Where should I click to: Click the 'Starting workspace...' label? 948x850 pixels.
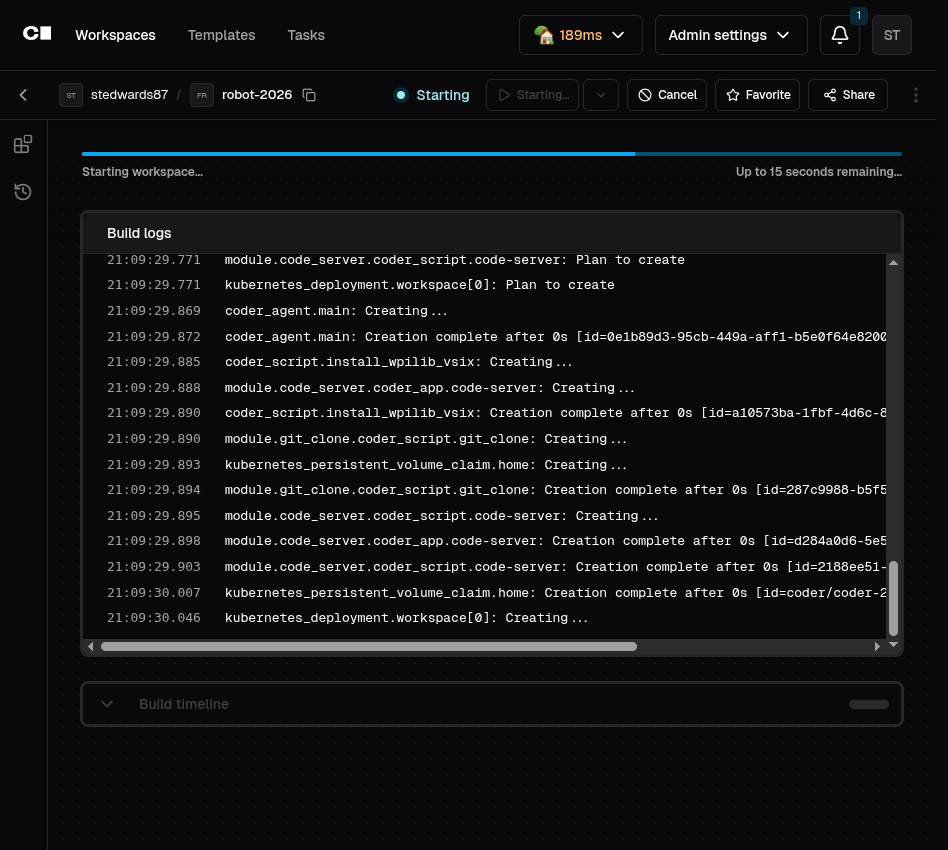point(143,172)
